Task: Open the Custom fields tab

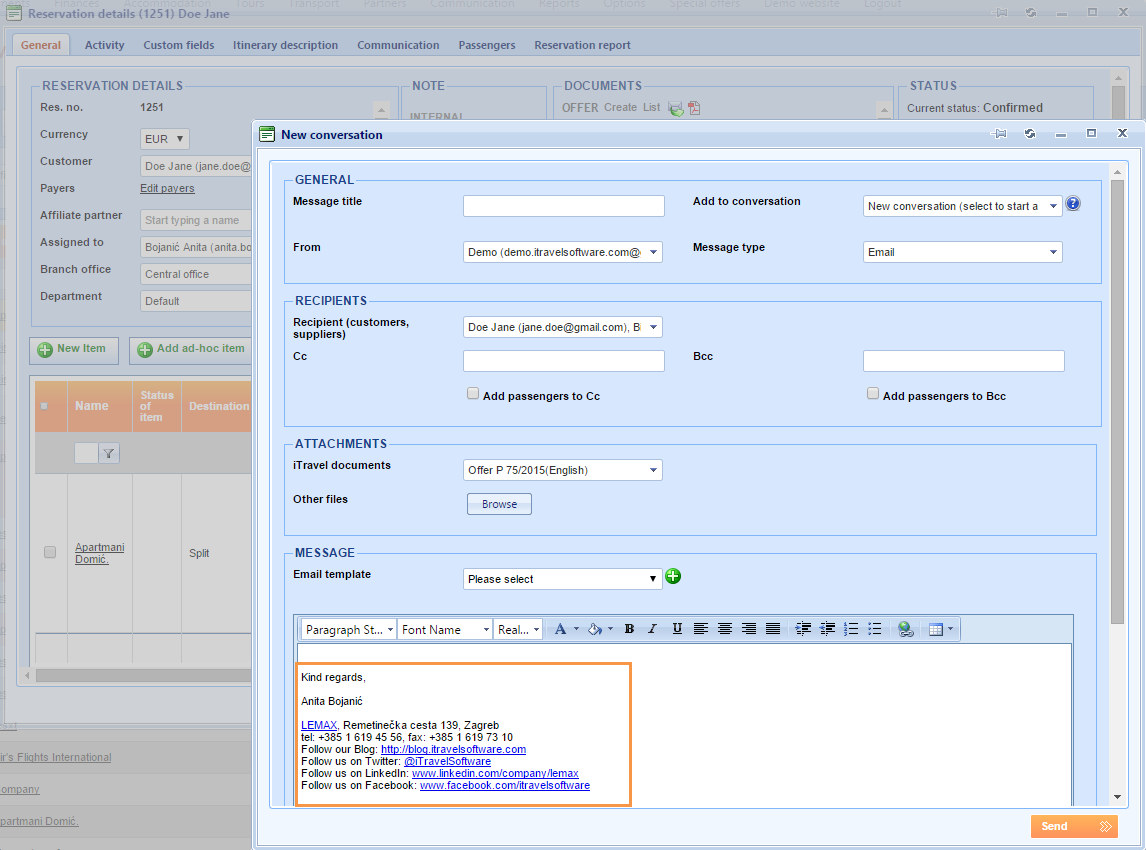Action: tap(179, 45)
